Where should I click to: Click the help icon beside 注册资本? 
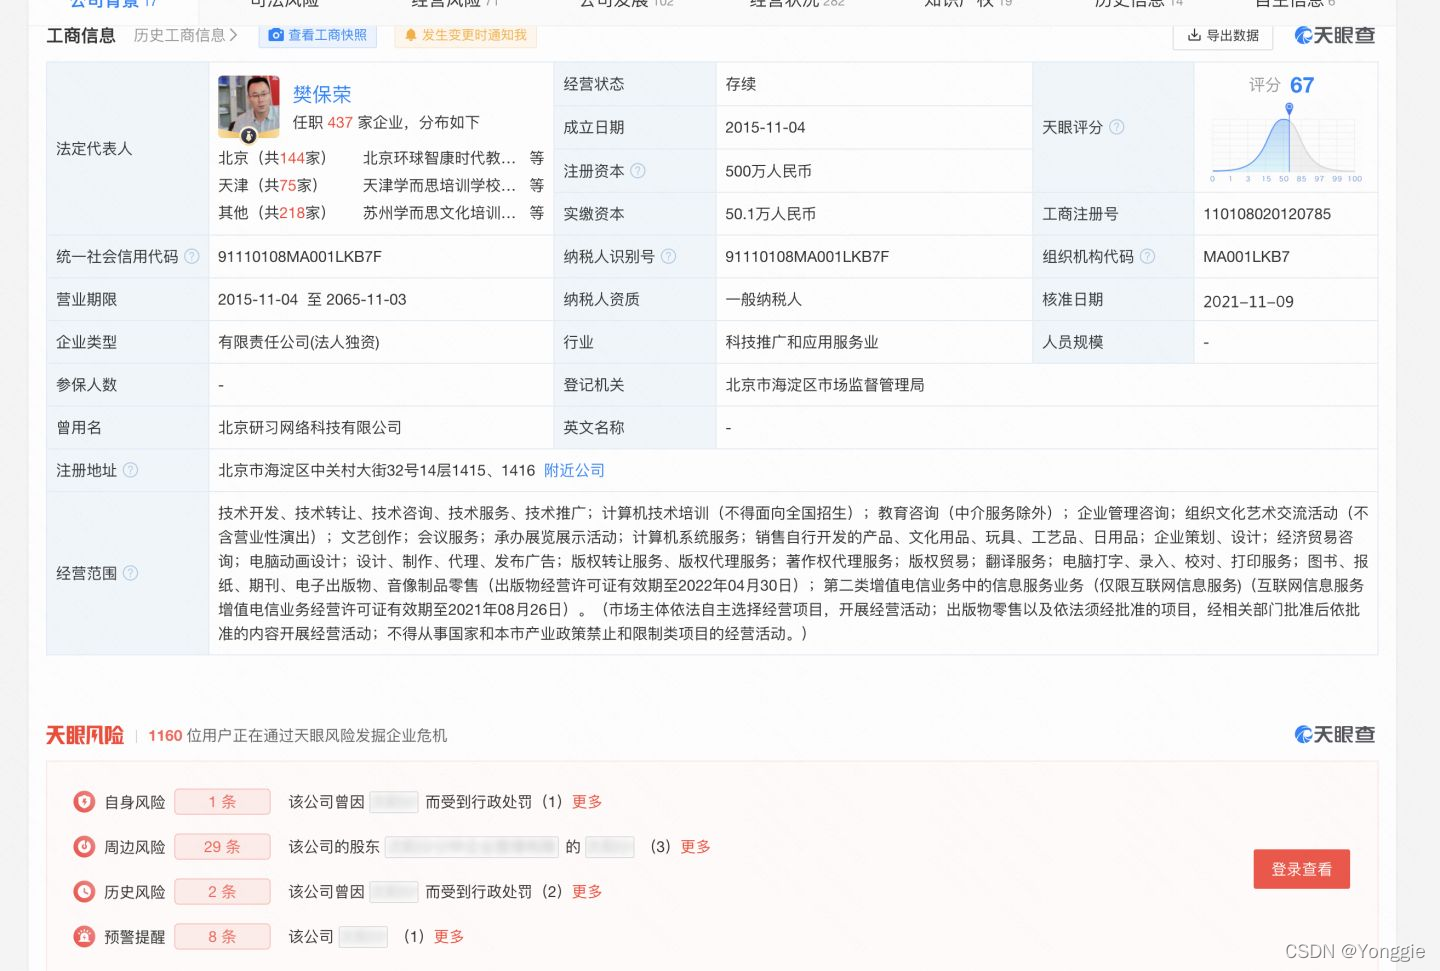[638, 171]
